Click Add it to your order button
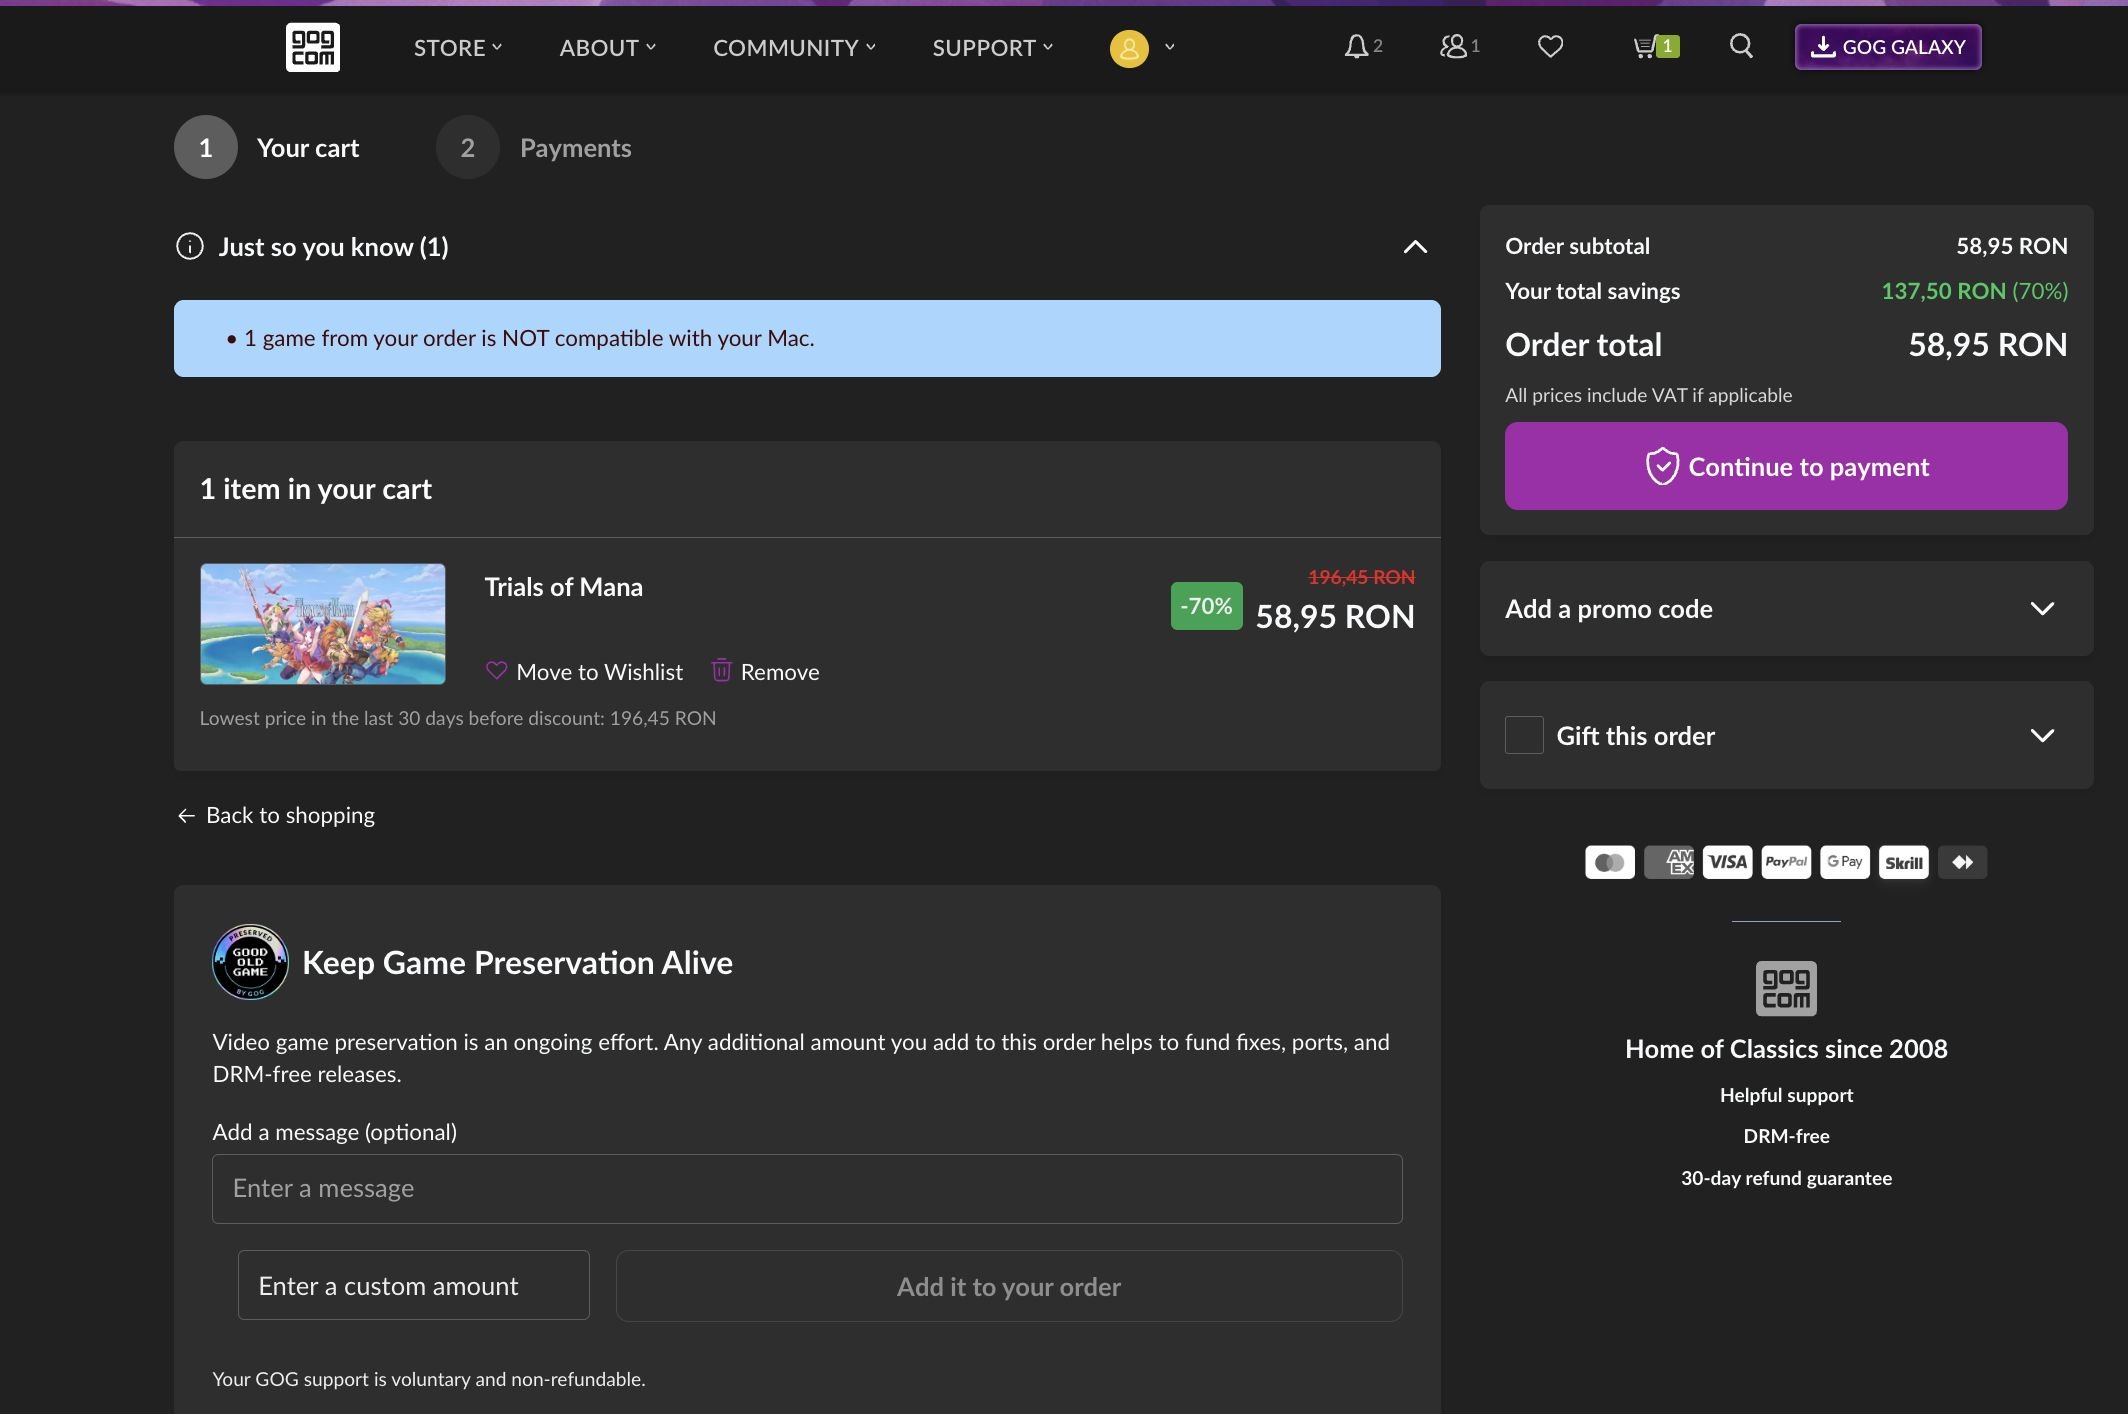 pyautogui.click(x=1009, y=1286)
